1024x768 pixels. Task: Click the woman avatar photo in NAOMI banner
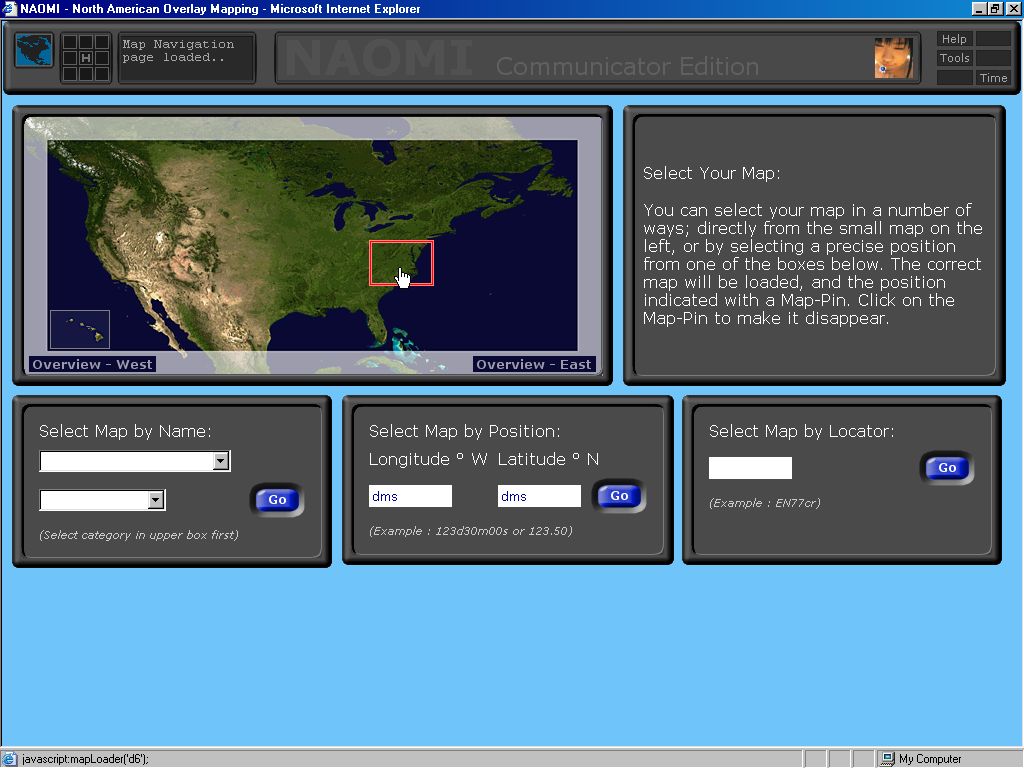(x=893, y=58)
